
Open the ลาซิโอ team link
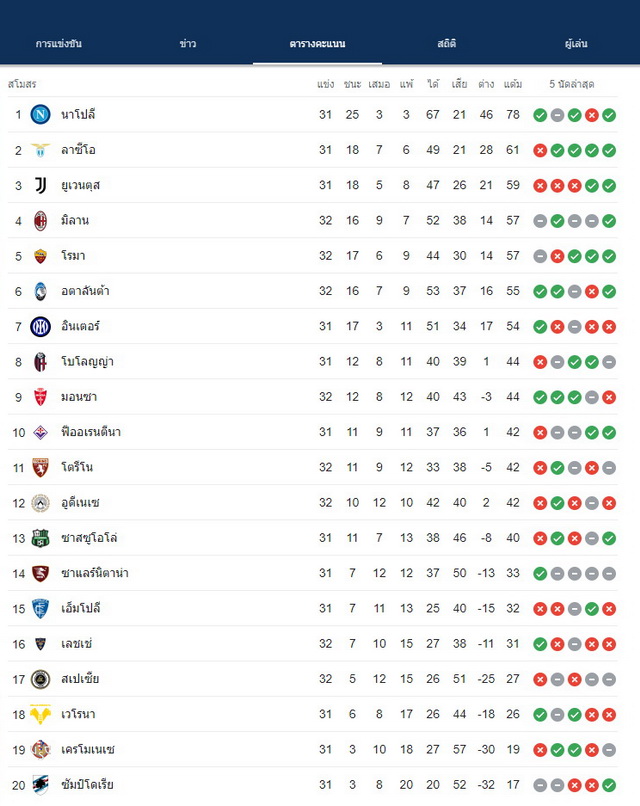(x=78, y=150)
